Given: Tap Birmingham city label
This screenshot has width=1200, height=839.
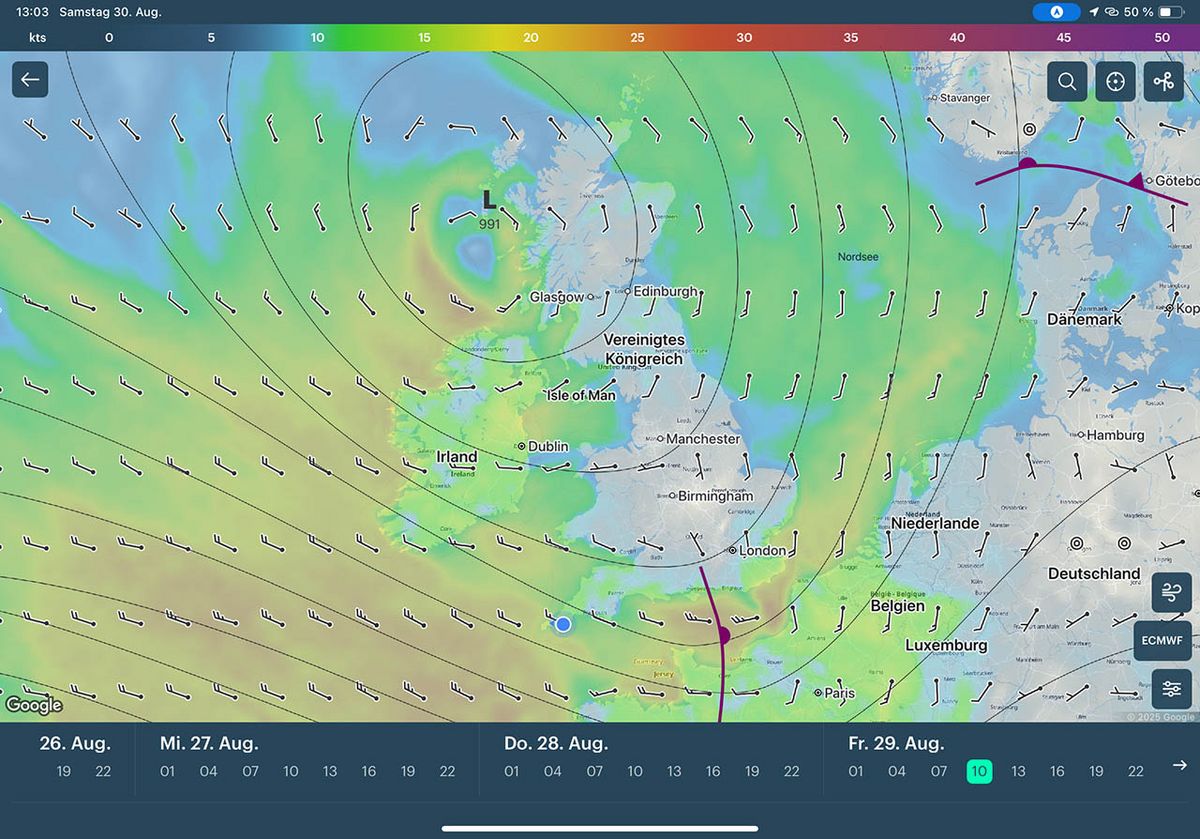Looking at the screenshot, I should pyautogui.click(x=715, y=495).
